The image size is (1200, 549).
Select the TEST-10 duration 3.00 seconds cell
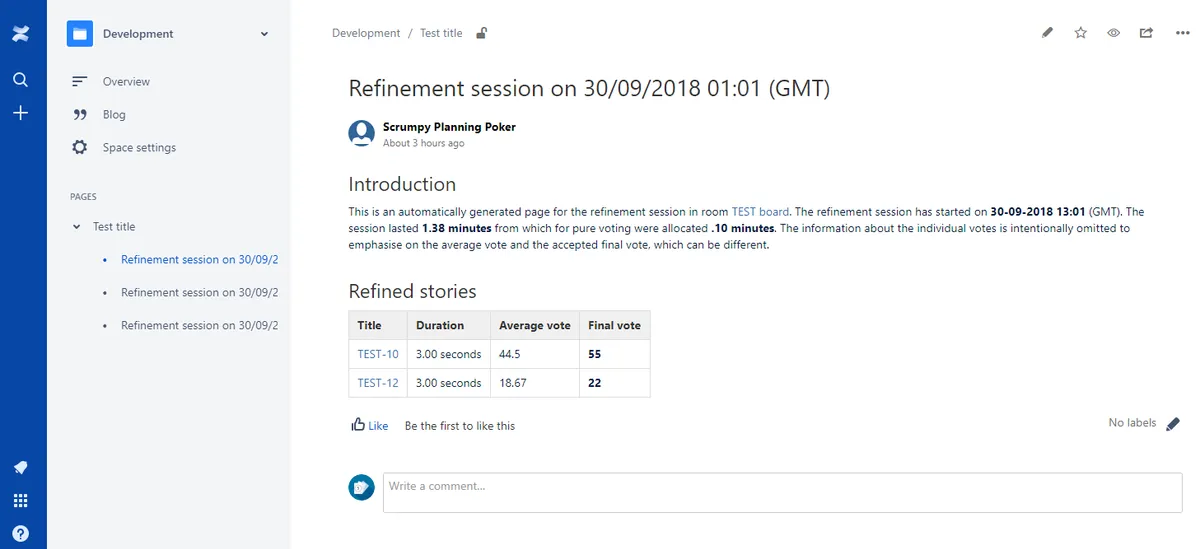pyautogui.click(x=448, y=354)
